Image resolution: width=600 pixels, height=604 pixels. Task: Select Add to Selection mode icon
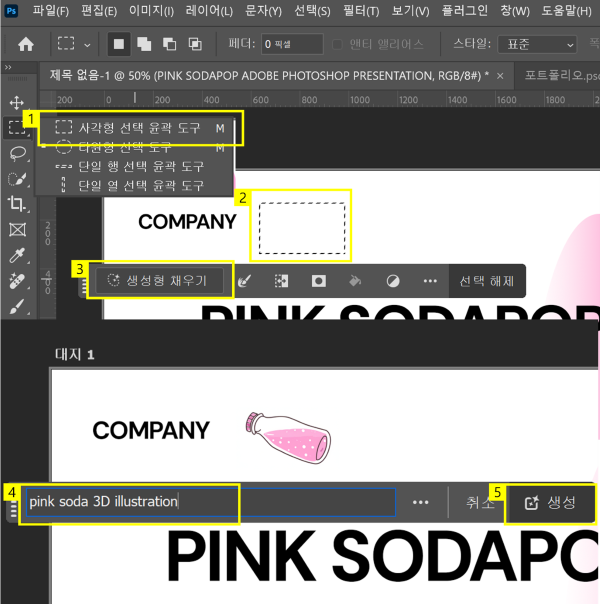(144, 44)
